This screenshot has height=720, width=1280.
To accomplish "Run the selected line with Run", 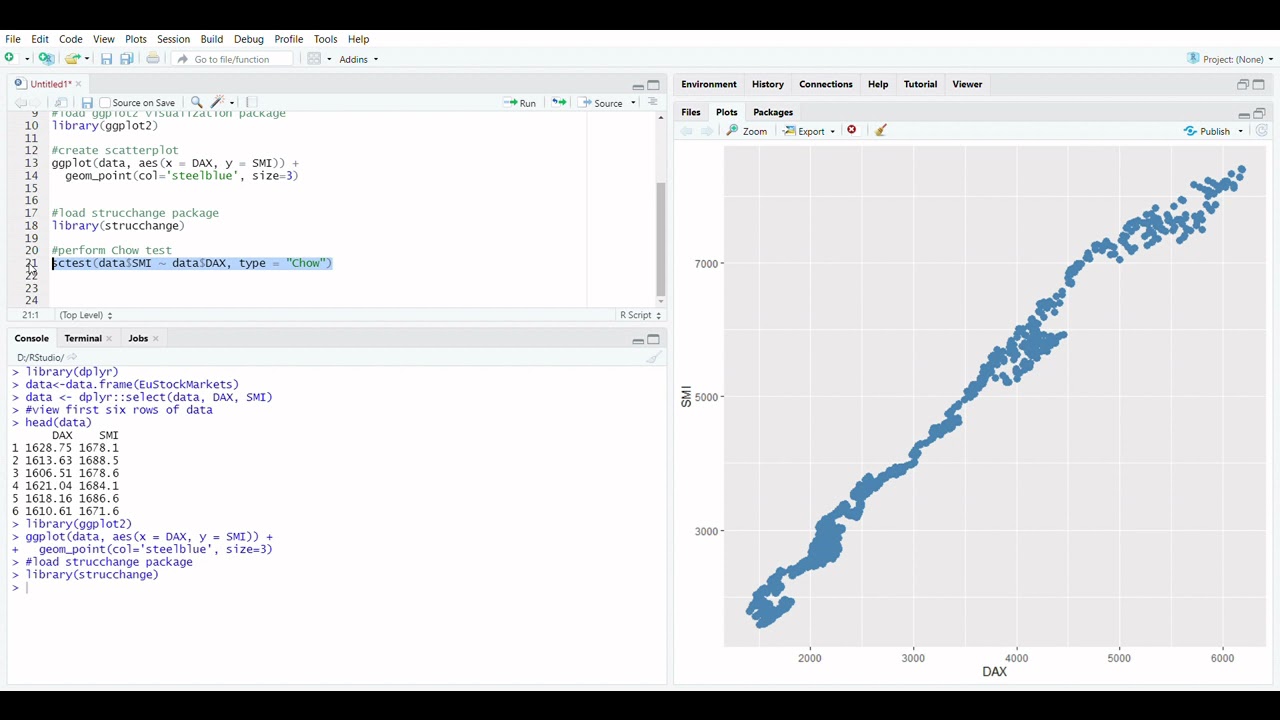I will [x=520, y=103].
